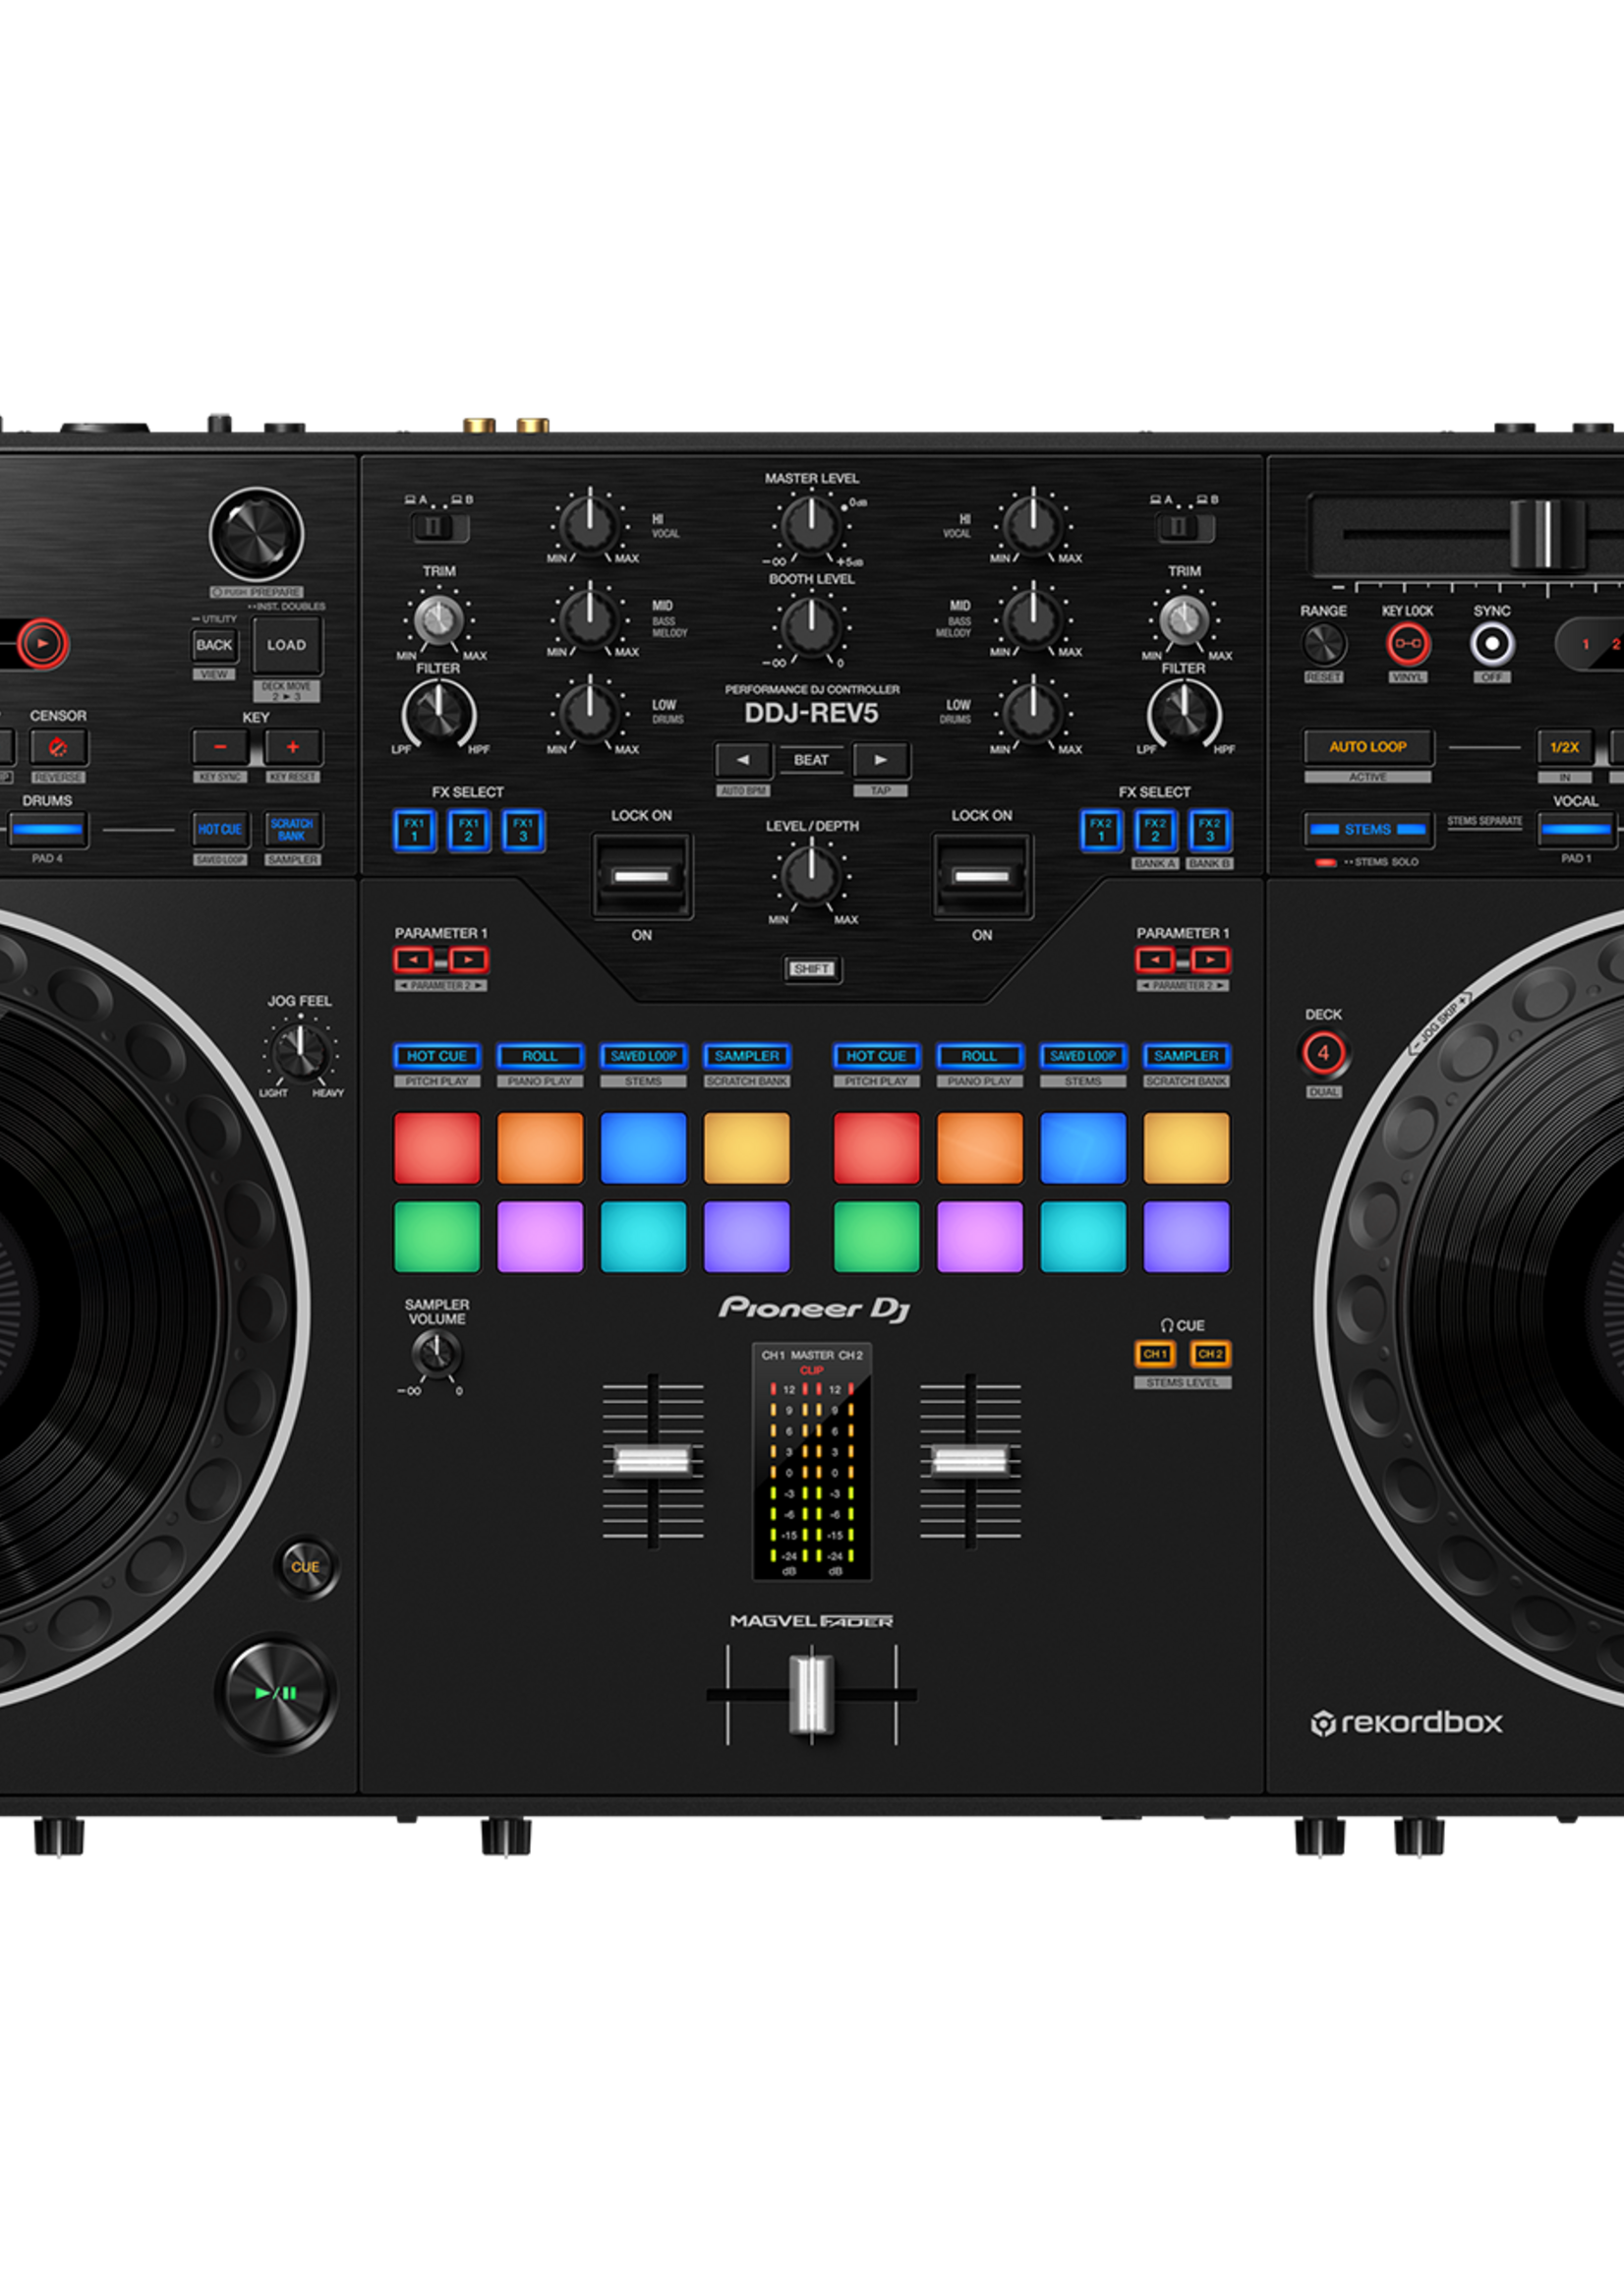Flip the right channel A/B input switch
The height and width of the screenshot is (2274, 1624).
pyautogui.click(x=1185, y=526)
